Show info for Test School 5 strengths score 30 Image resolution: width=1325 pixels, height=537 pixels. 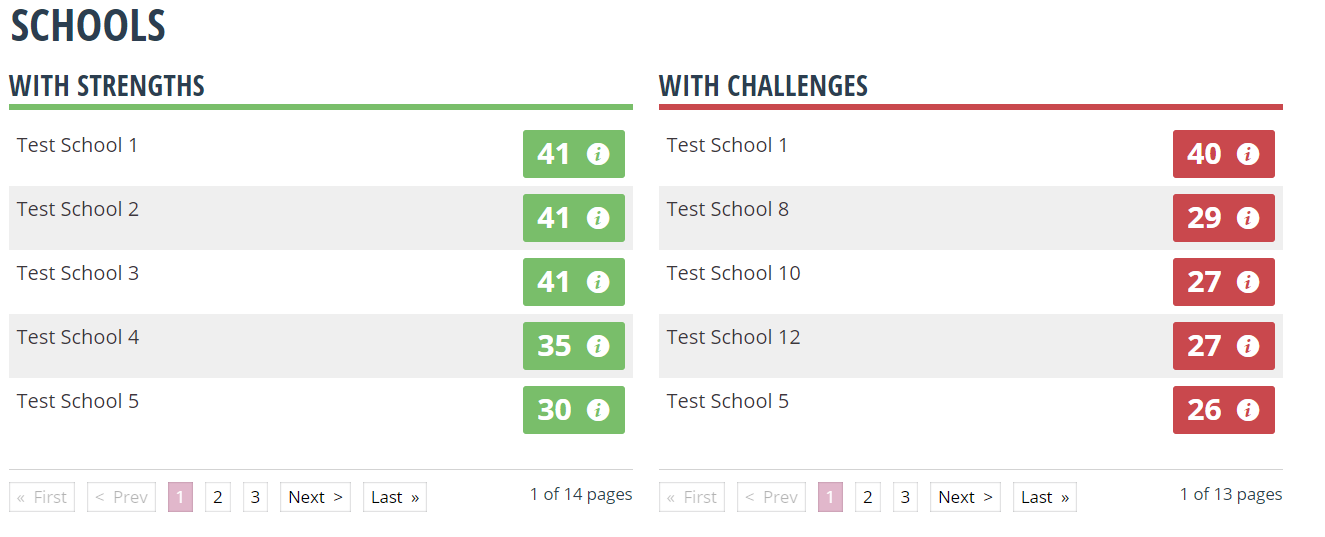pos(598,410)
